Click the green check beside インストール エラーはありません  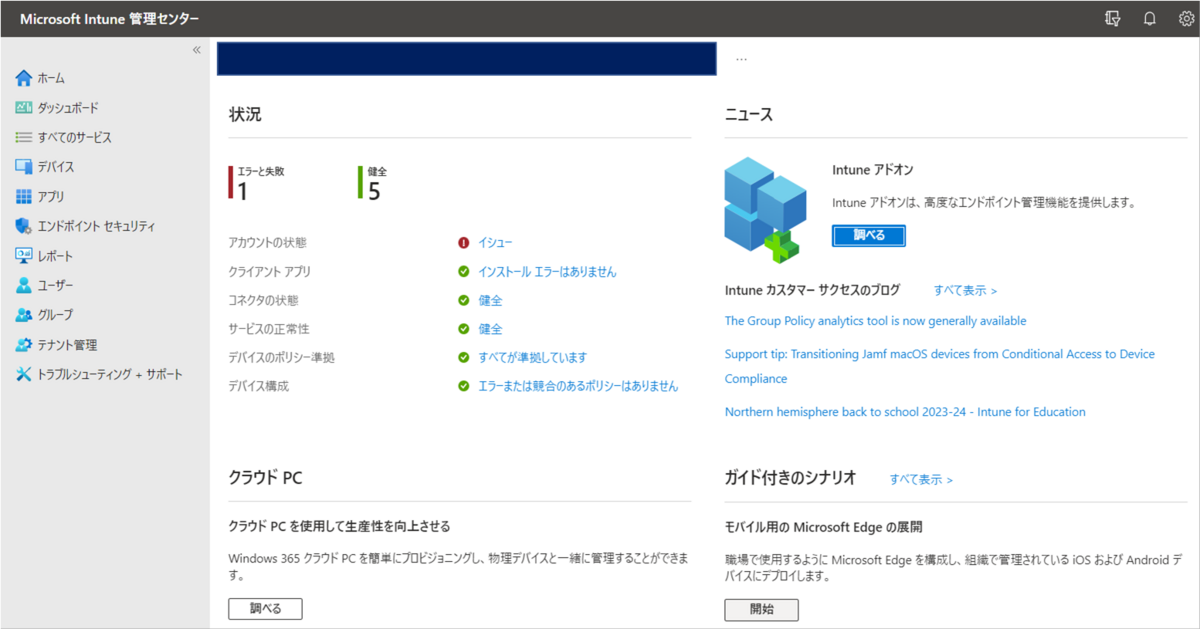pyautogui.click(x=464, y=272)
